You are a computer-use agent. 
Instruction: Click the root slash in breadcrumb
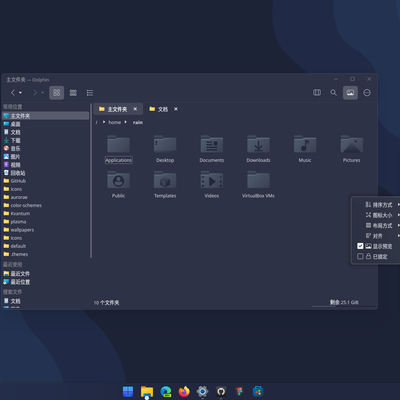coord(97,122)
